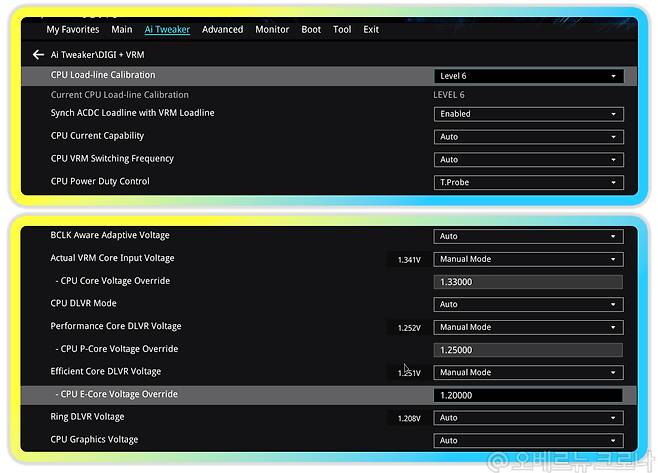Screen dimensions: 658x473
Task: Open Synch ACDC Loadline Enabled dropdown
Action: coord(528,114)
